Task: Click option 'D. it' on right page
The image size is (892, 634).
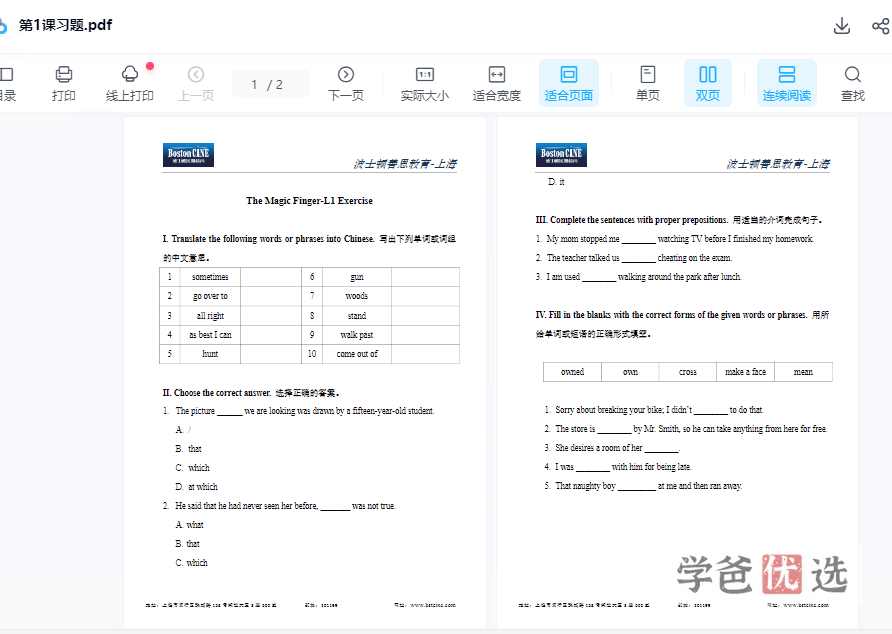Action: tap(556, 182)
